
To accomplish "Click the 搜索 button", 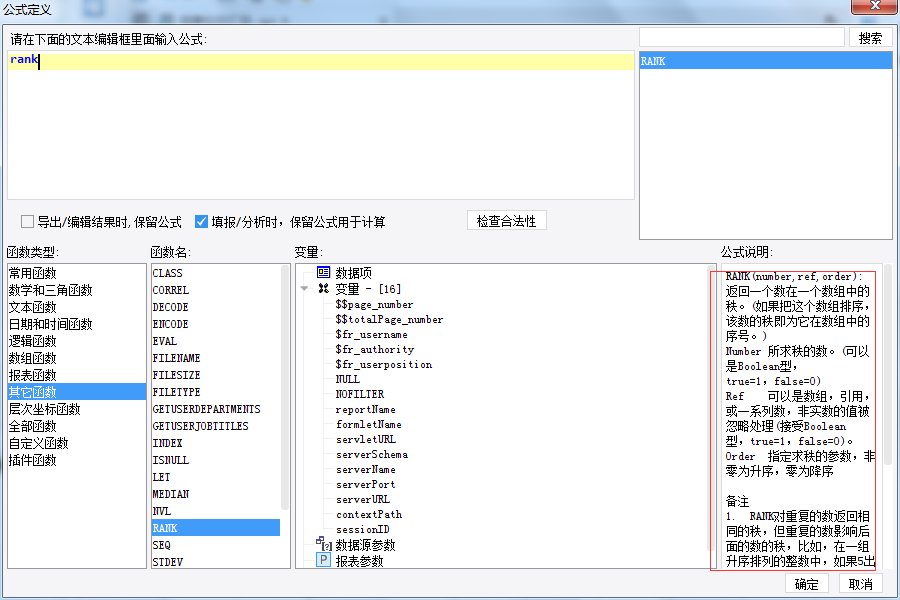I will (x=870, y=38).
